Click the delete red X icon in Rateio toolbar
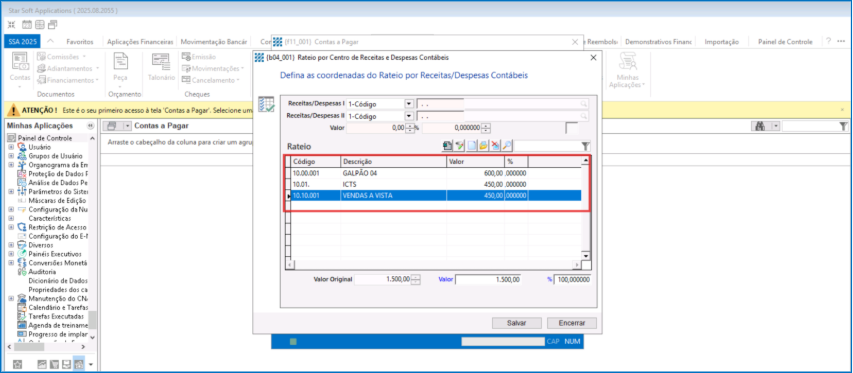Viewport: 853px width, 373px height. pyautogui.click(x=495, y=146)
